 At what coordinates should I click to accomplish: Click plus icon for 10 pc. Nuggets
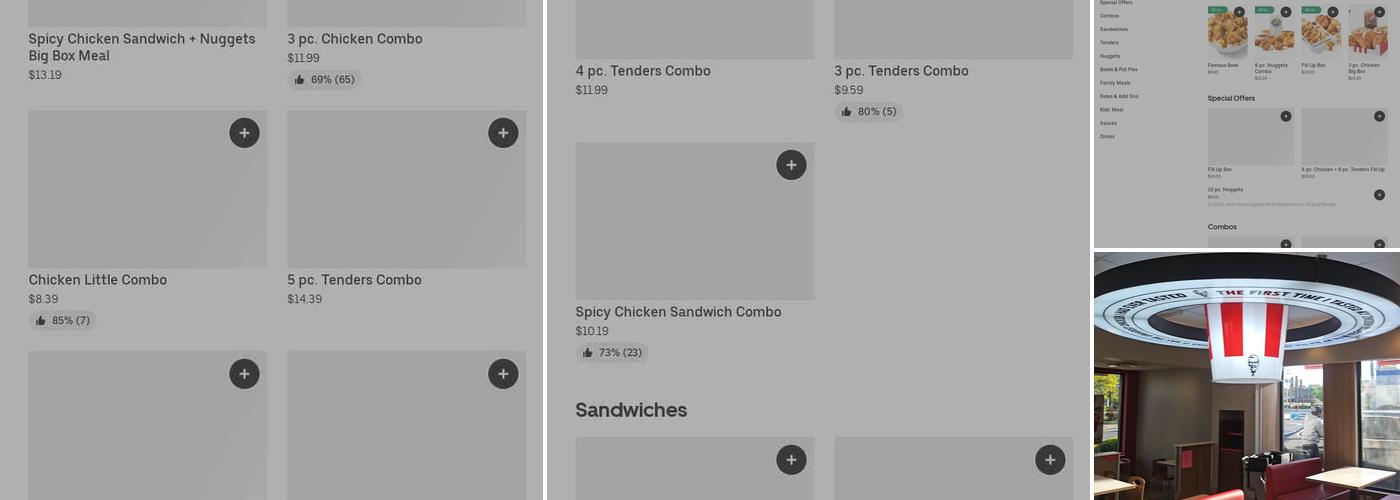[x=1379, y=195]
